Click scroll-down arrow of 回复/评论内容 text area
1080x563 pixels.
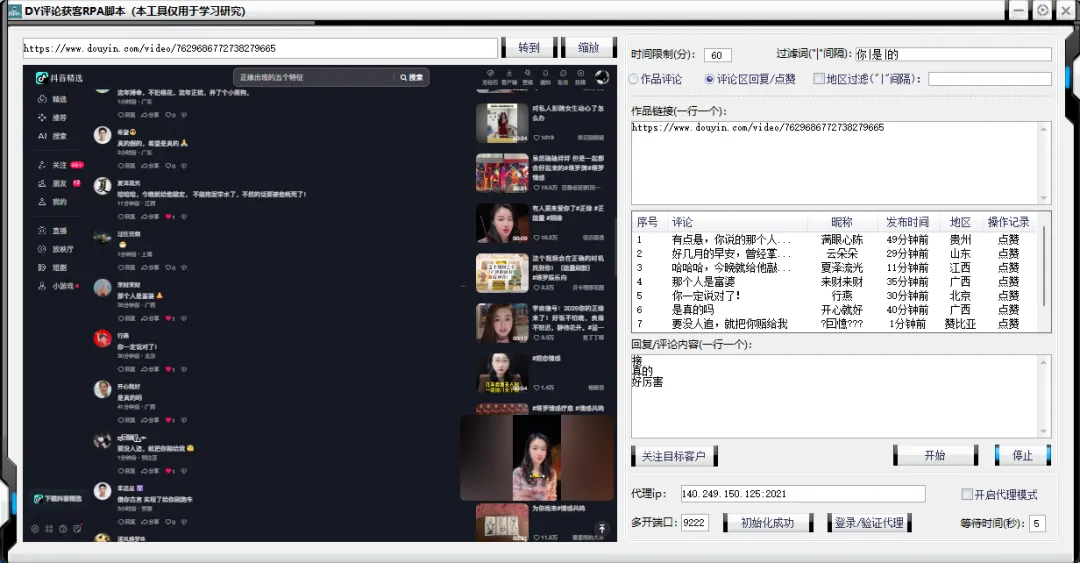(x=1044, y=431)
